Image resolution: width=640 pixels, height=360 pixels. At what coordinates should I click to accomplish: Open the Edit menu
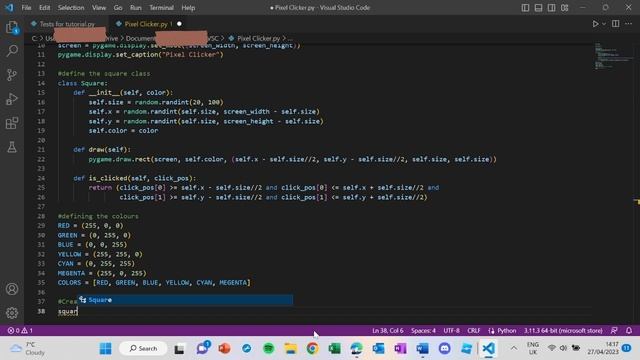click(44, 8)
